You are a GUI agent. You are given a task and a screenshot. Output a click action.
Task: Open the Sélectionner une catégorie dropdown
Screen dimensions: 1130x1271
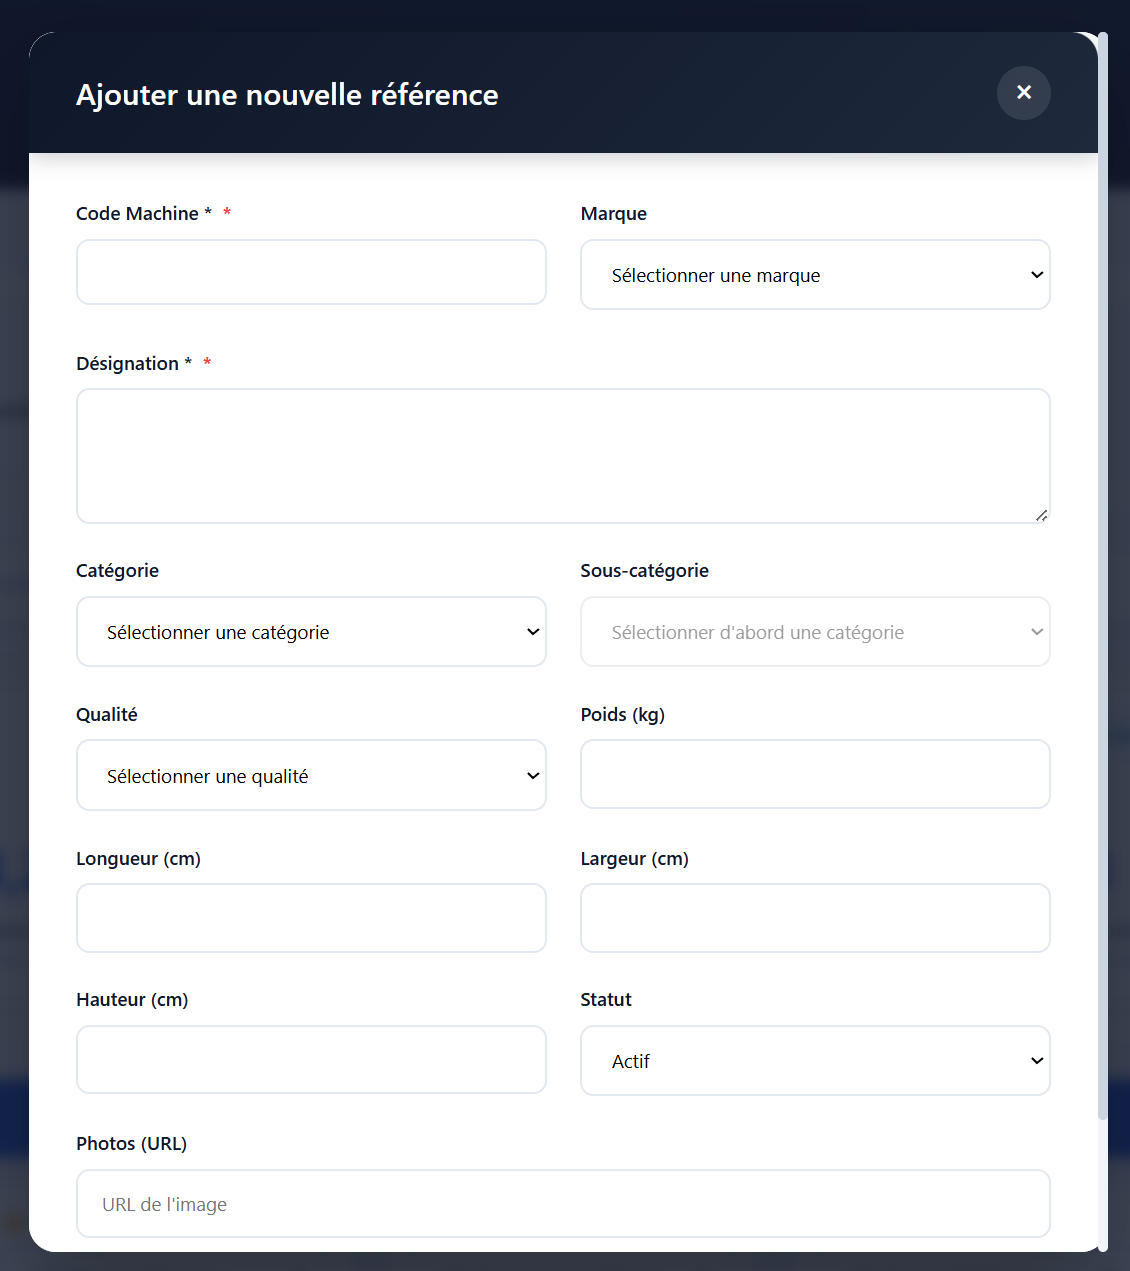pos(311,631)
